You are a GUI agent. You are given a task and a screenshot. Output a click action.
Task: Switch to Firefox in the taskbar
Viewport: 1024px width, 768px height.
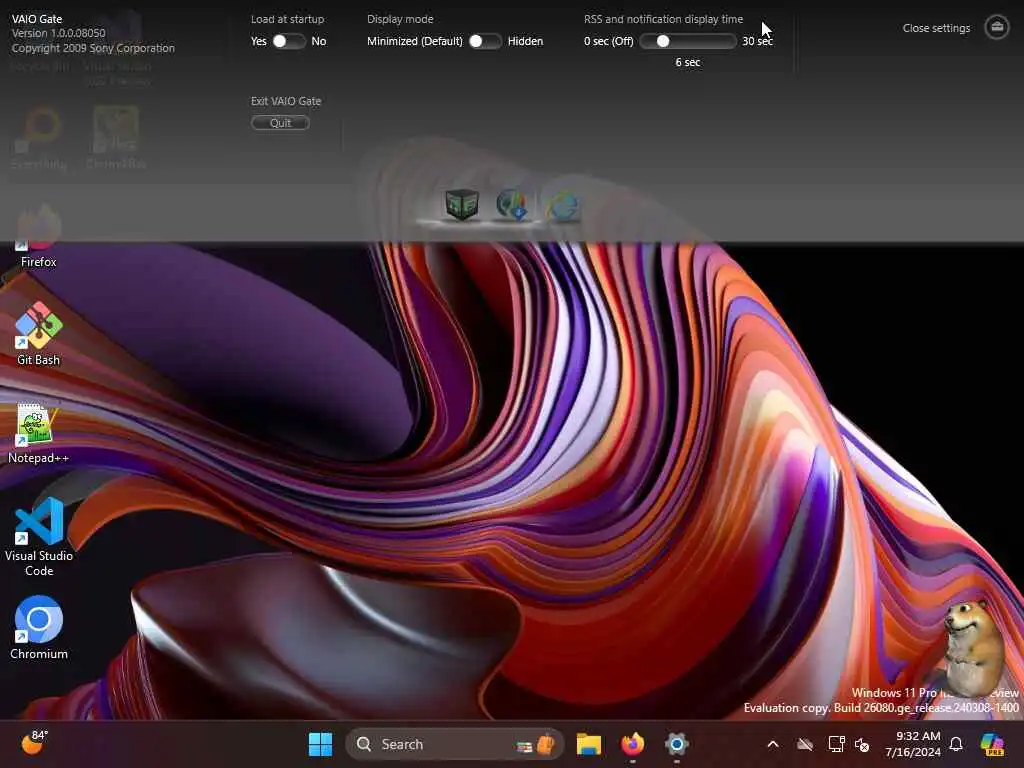tap(632, 744)
